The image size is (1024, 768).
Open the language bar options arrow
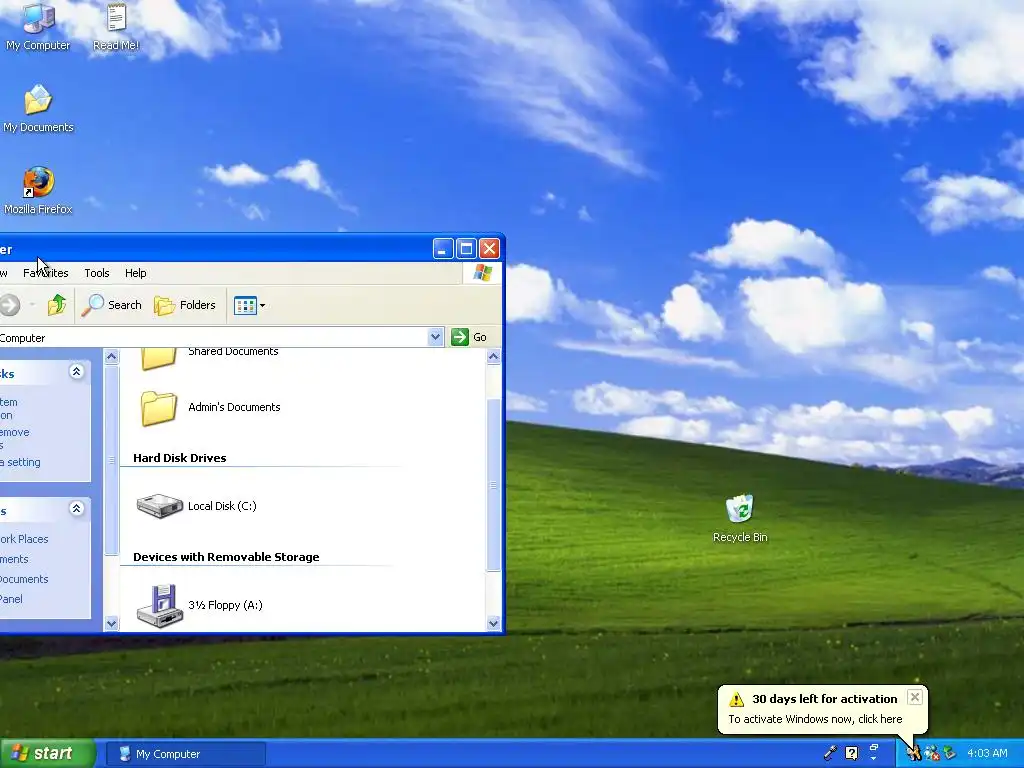[x=874, y=758]
